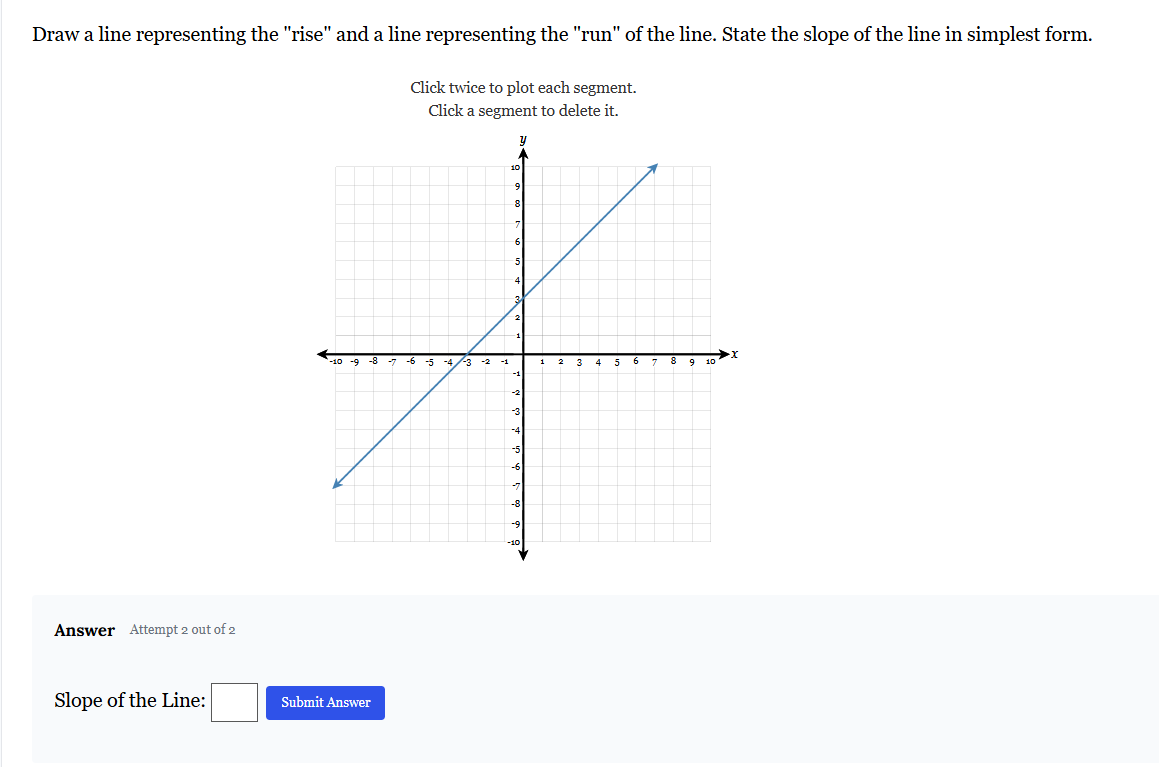Click the instruction text about plotting segments
Image resolution: width=1159 pixels, height=767 pixels.
522,88
